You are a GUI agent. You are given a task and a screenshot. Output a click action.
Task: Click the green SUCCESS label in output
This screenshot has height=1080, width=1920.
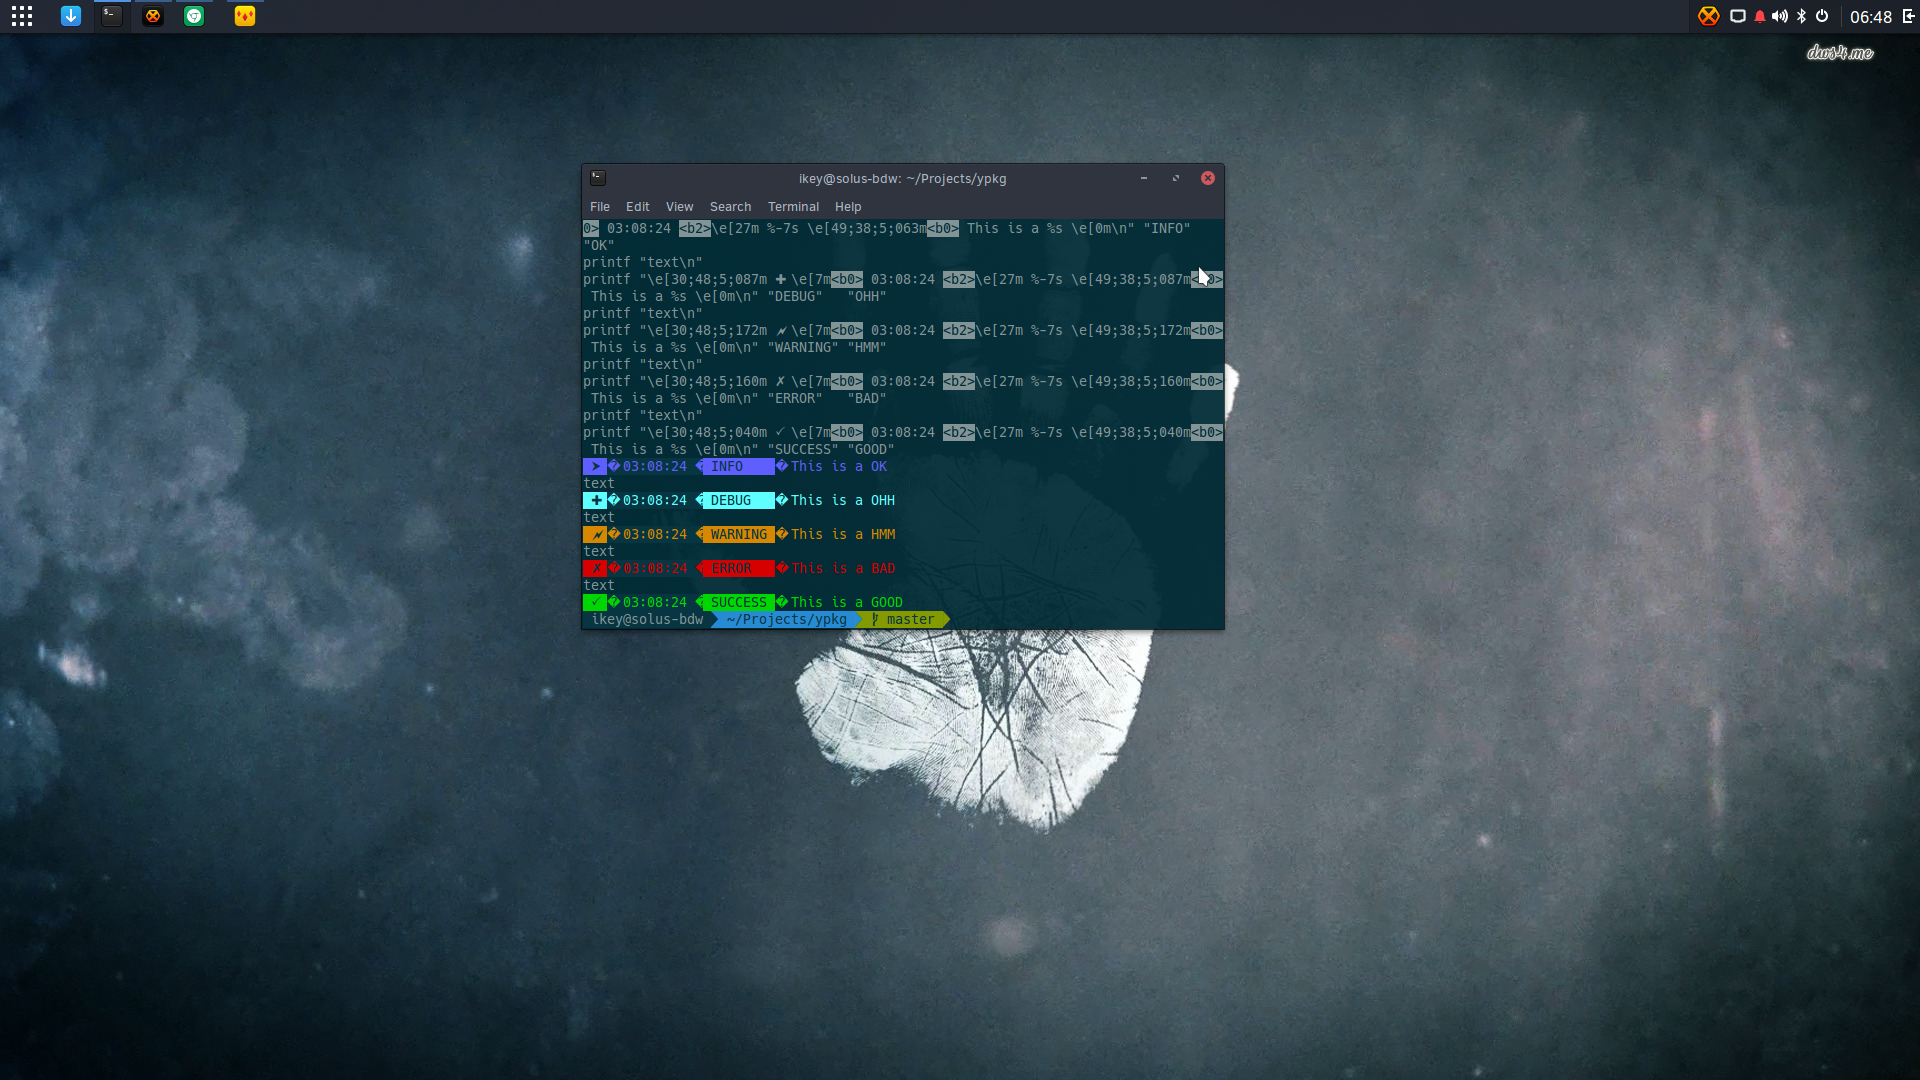click(x=738, y=603)
